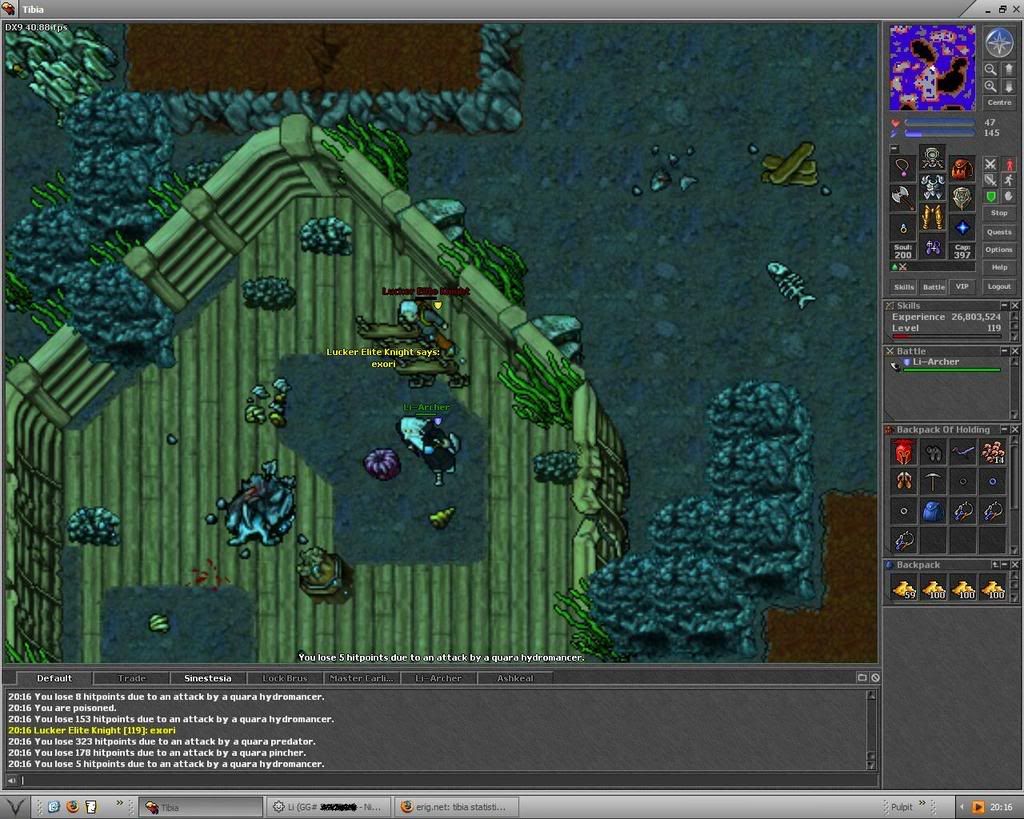Select the axe in weapon slot
Screen dimensions: 1024x819
point(903,198)
